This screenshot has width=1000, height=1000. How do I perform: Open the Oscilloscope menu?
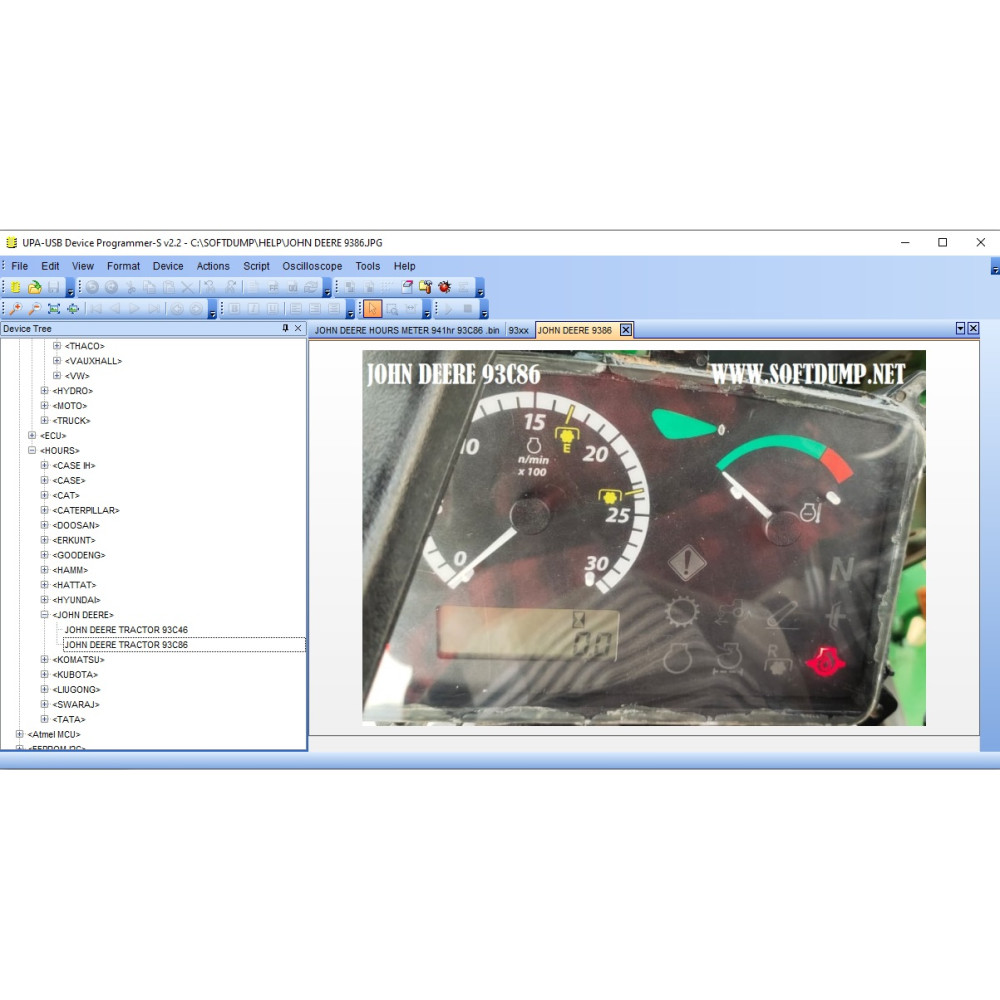312,266
